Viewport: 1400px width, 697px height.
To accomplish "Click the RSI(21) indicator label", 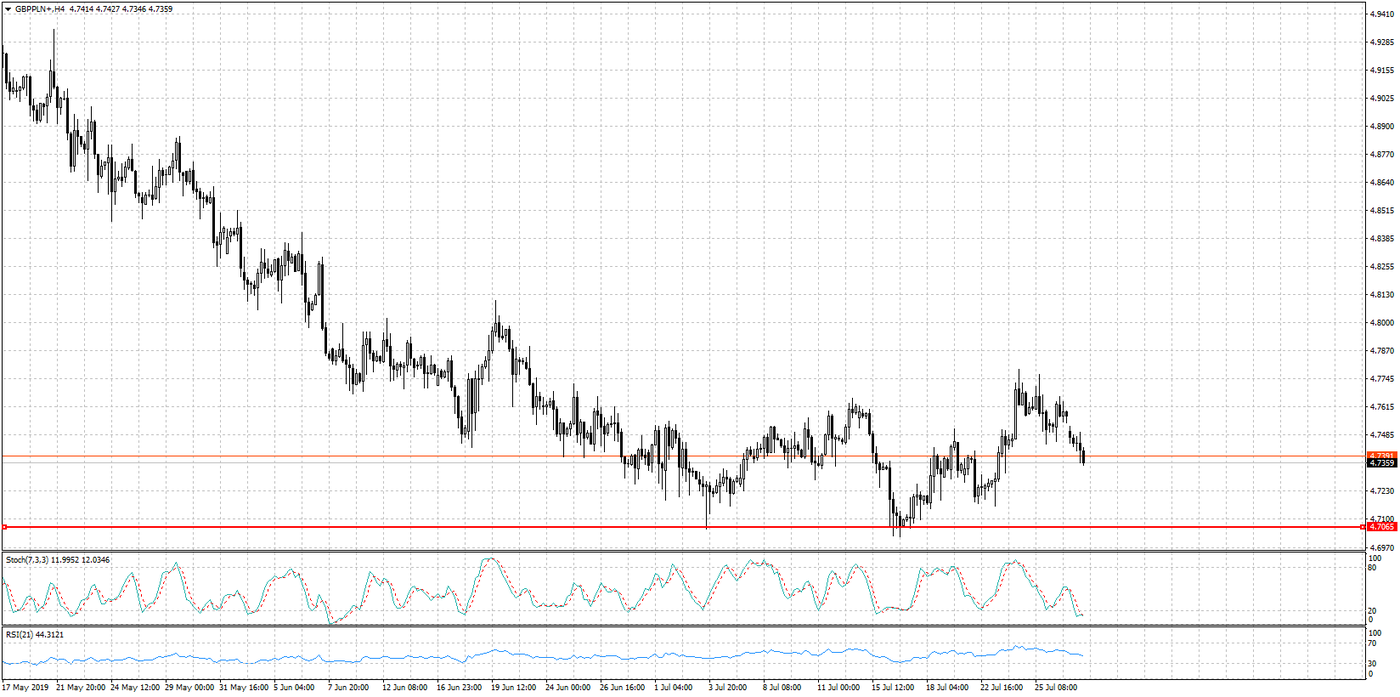I will [20, 634].
